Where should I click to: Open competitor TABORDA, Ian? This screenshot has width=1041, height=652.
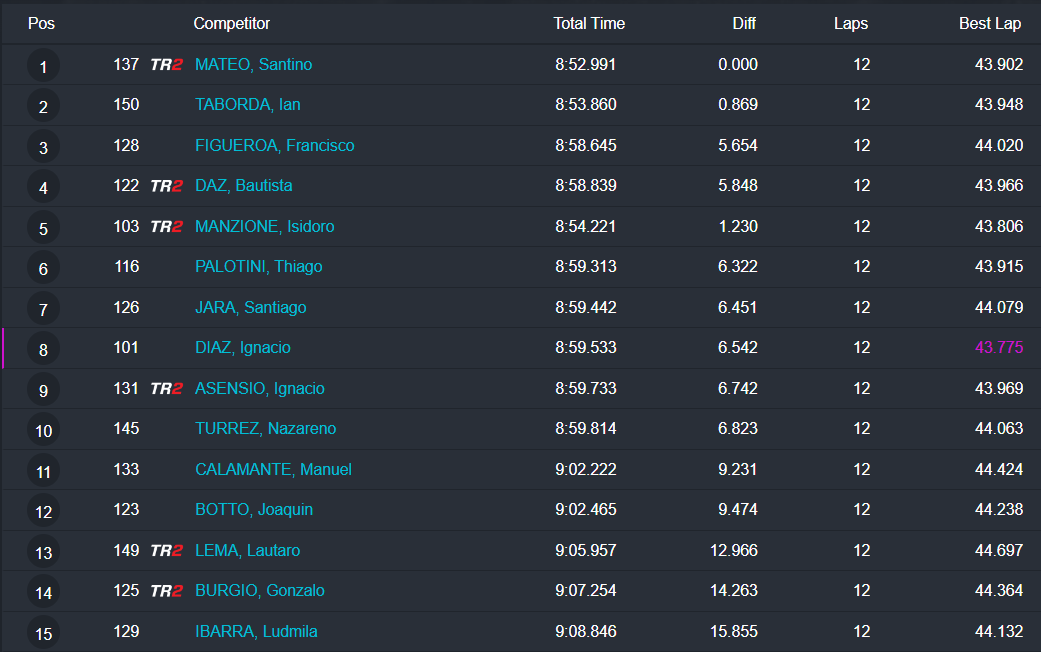247,105
